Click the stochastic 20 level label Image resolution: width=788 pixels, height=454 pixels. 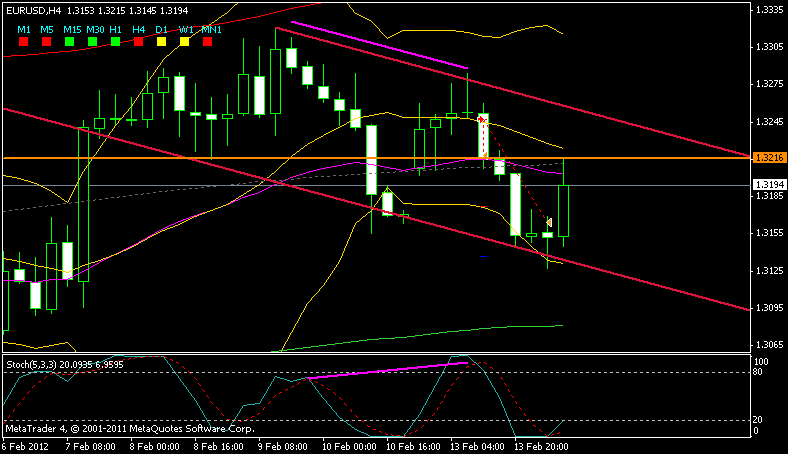tap(758, 420)
